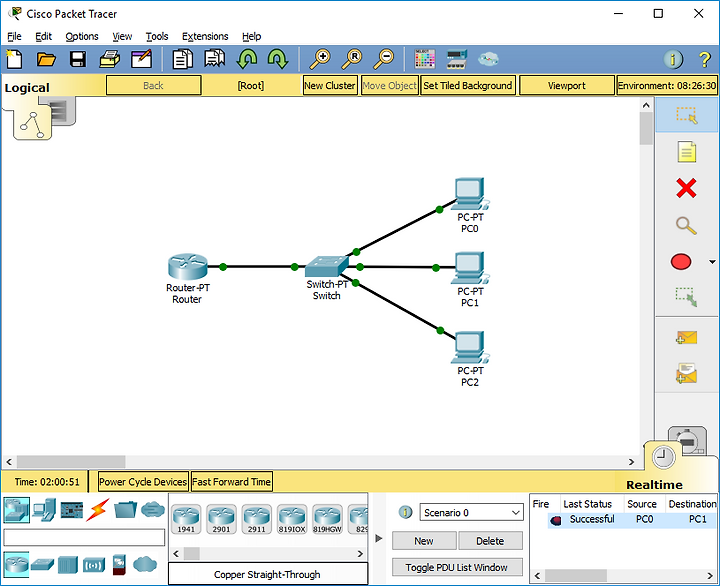This screenshot has height=586, width=720.
Task: Click Fast Forward Time button
Action: [231, 482]
